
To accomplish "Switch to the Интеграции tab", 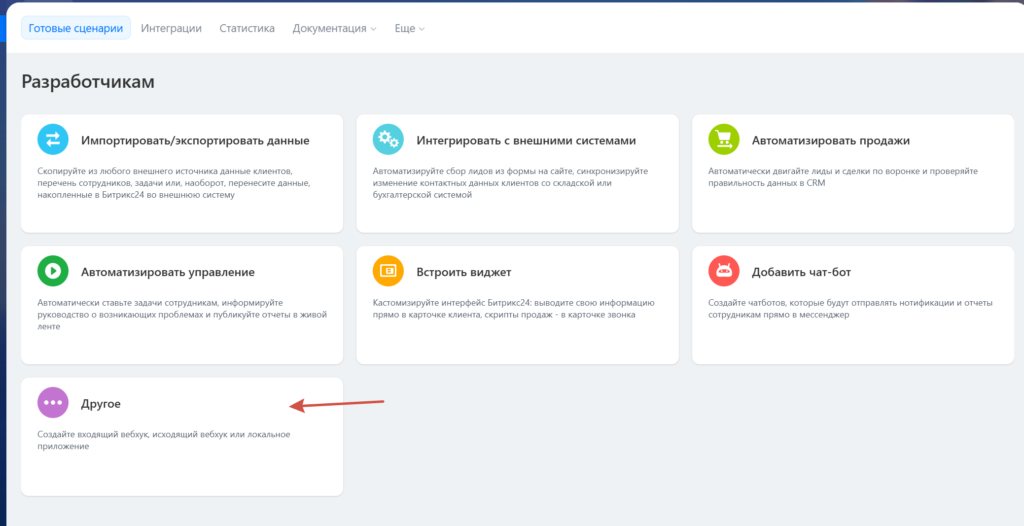I will click(171, 28).
